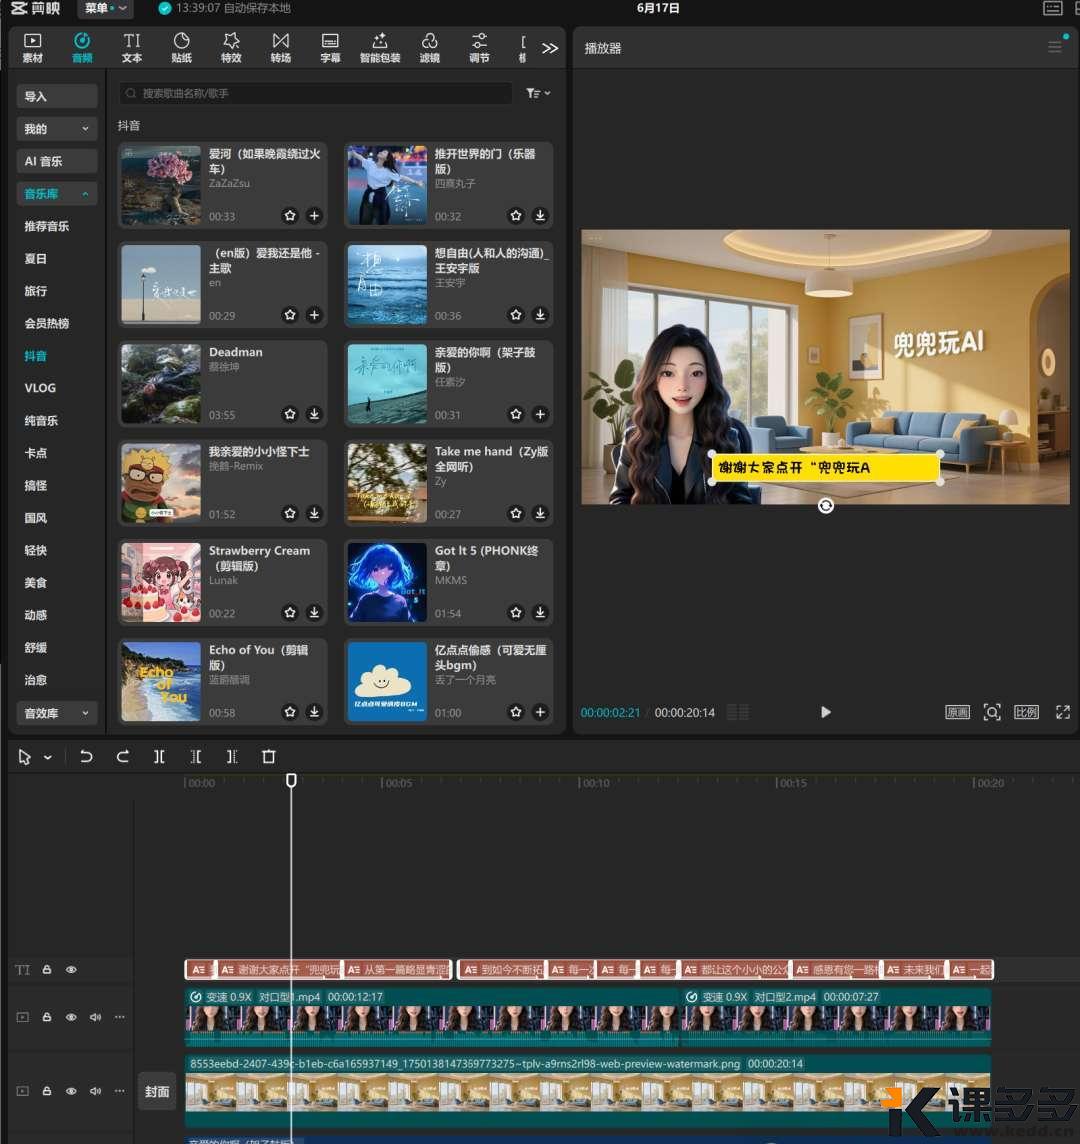Download the Deadman track

[314, 414]
